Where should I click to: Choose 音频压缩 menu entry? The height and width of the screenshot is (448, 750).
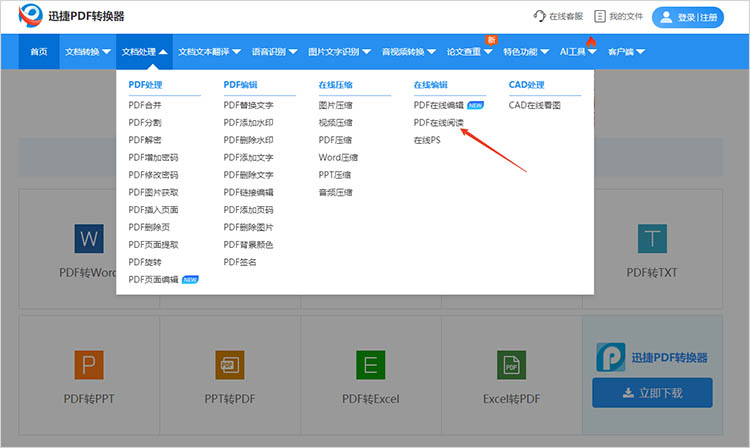click(335, 192)
